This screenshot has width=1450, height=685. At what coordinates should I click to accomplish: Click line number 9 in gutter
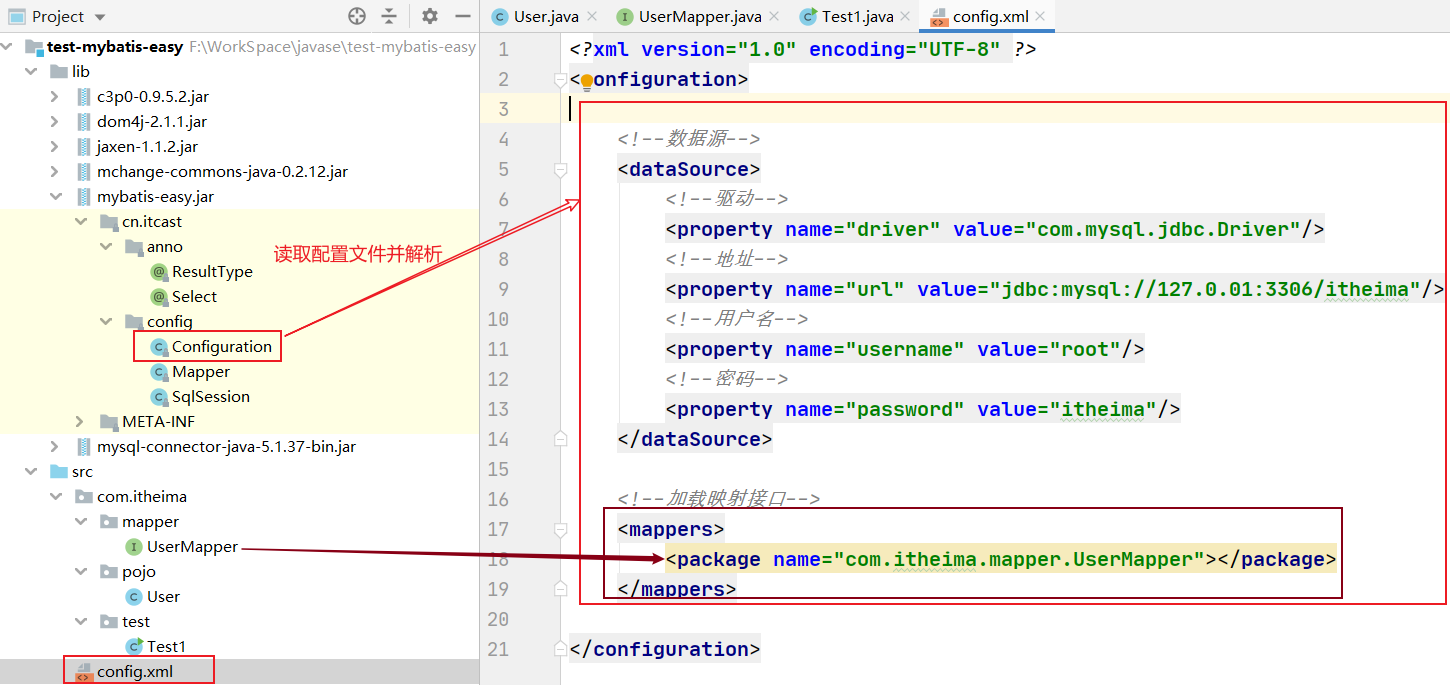503,289
